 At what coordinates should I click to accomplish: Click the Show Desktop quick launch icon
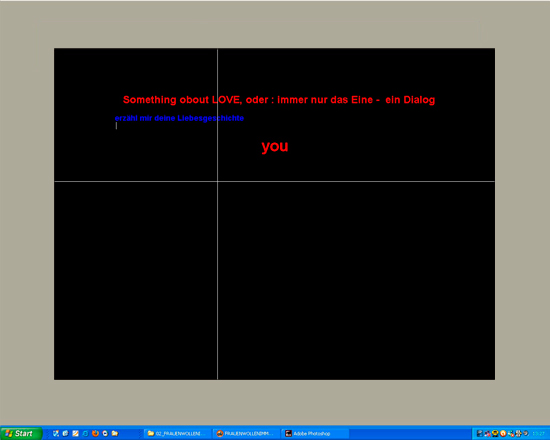click(x=56, y=433)
